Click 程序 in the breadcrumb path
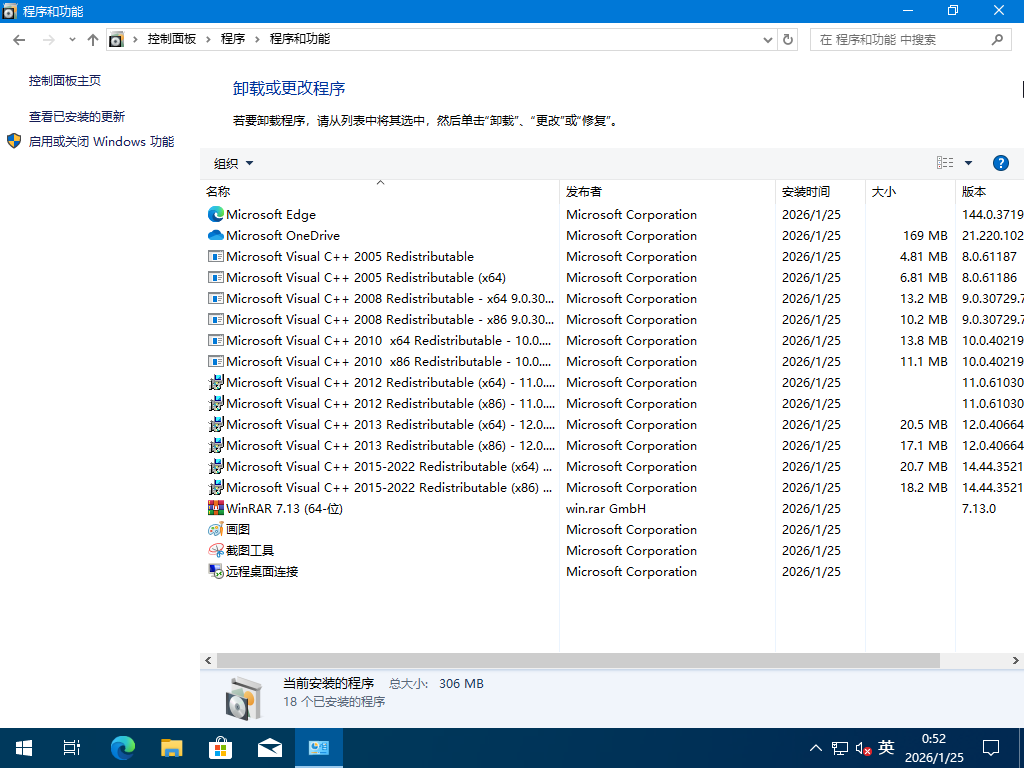This screenshot has width=1024, height=768. click(x=234, y=40)
